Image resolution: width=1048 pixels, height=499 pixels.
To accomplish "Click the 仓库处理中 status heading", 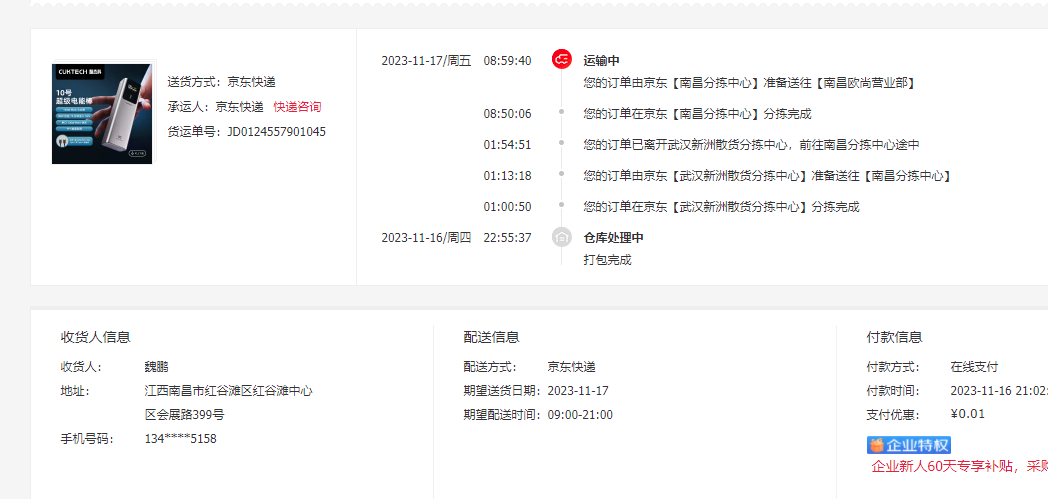I will coord(614,238).
